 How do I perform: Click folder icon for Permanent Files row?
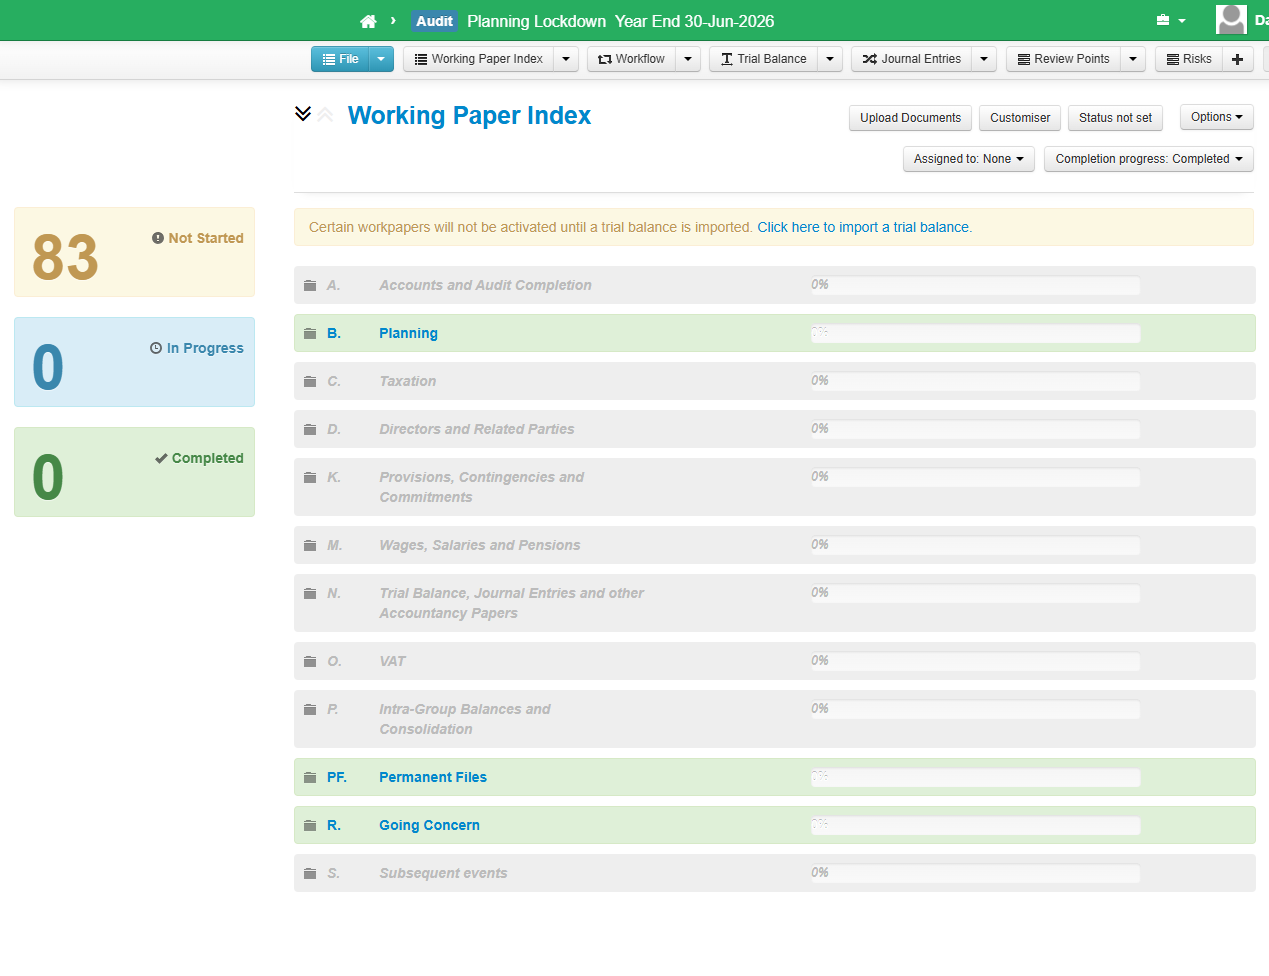(310, 778)
